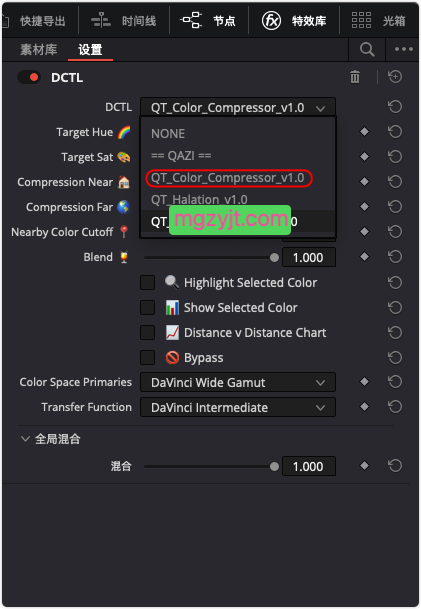
Task: Toggle the DCTL effect enable switch
Action: (x=29, y=77)
